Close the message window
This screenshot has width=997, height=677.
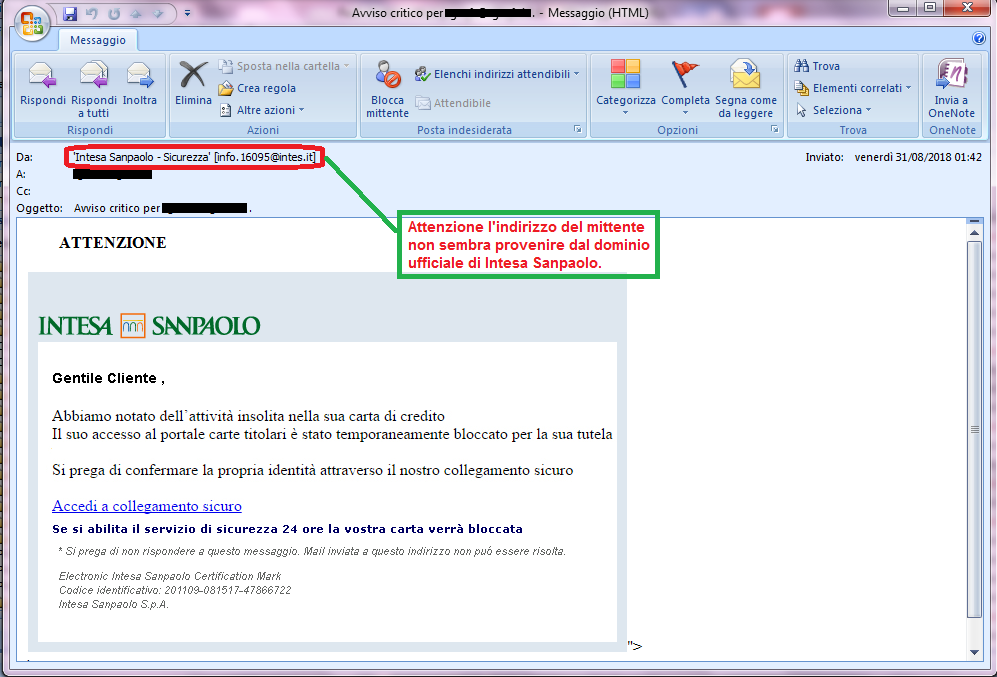(x=967, y=8)
